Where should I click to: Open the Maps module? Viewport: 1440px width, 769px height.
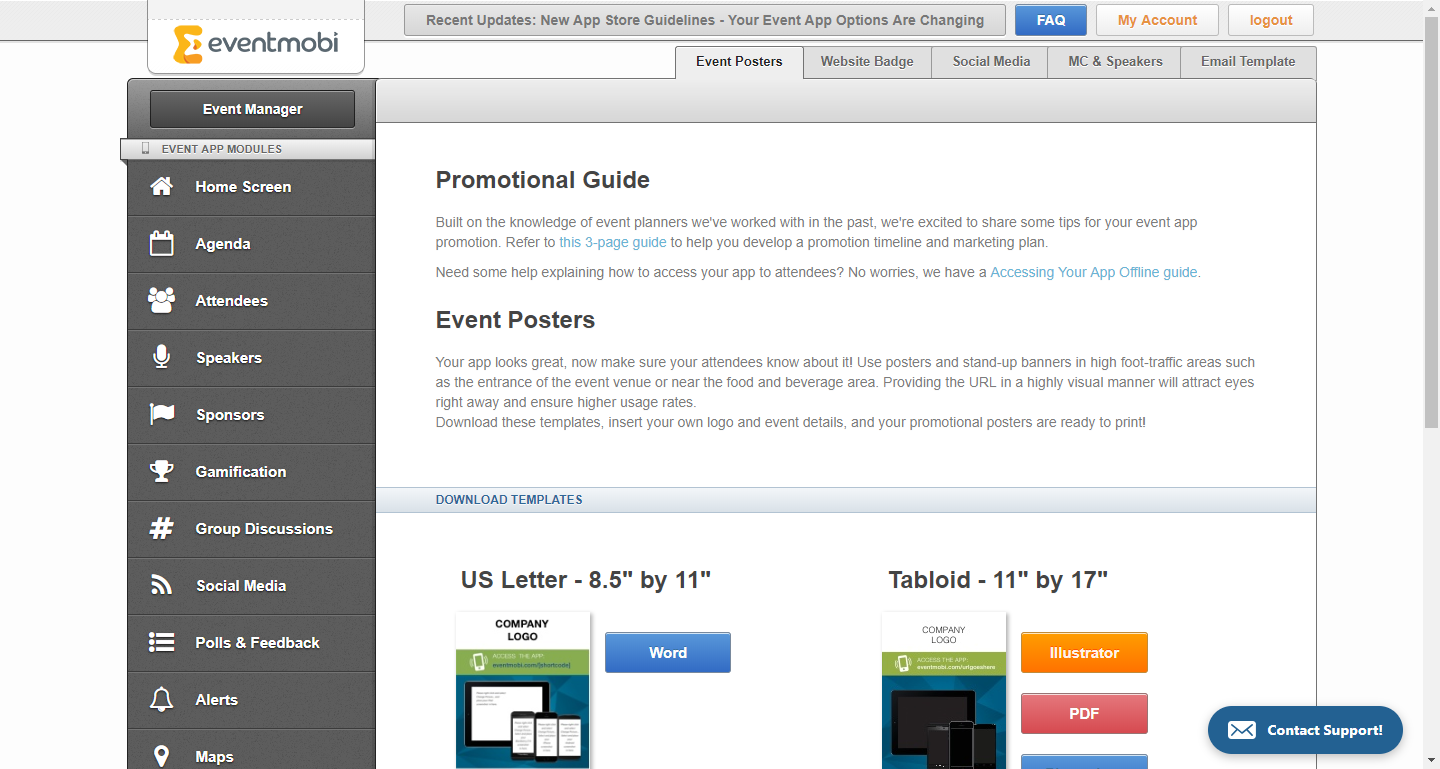(x=252, y=749)
